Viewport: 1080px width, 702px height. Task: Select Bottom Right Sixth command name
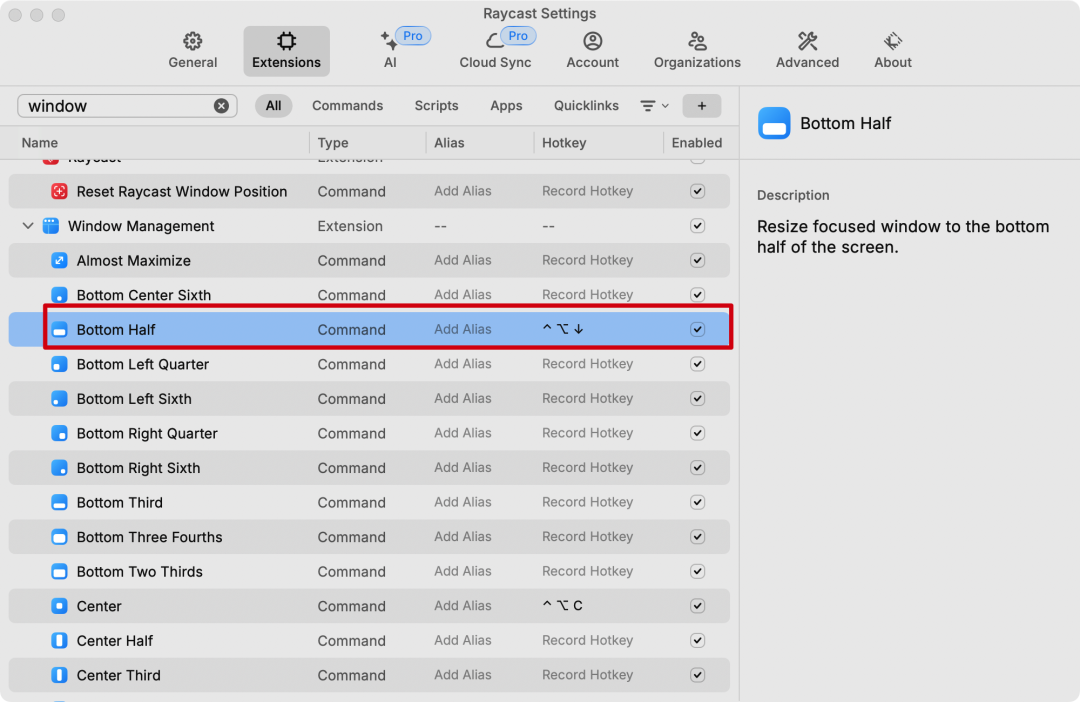coord(138,468)
